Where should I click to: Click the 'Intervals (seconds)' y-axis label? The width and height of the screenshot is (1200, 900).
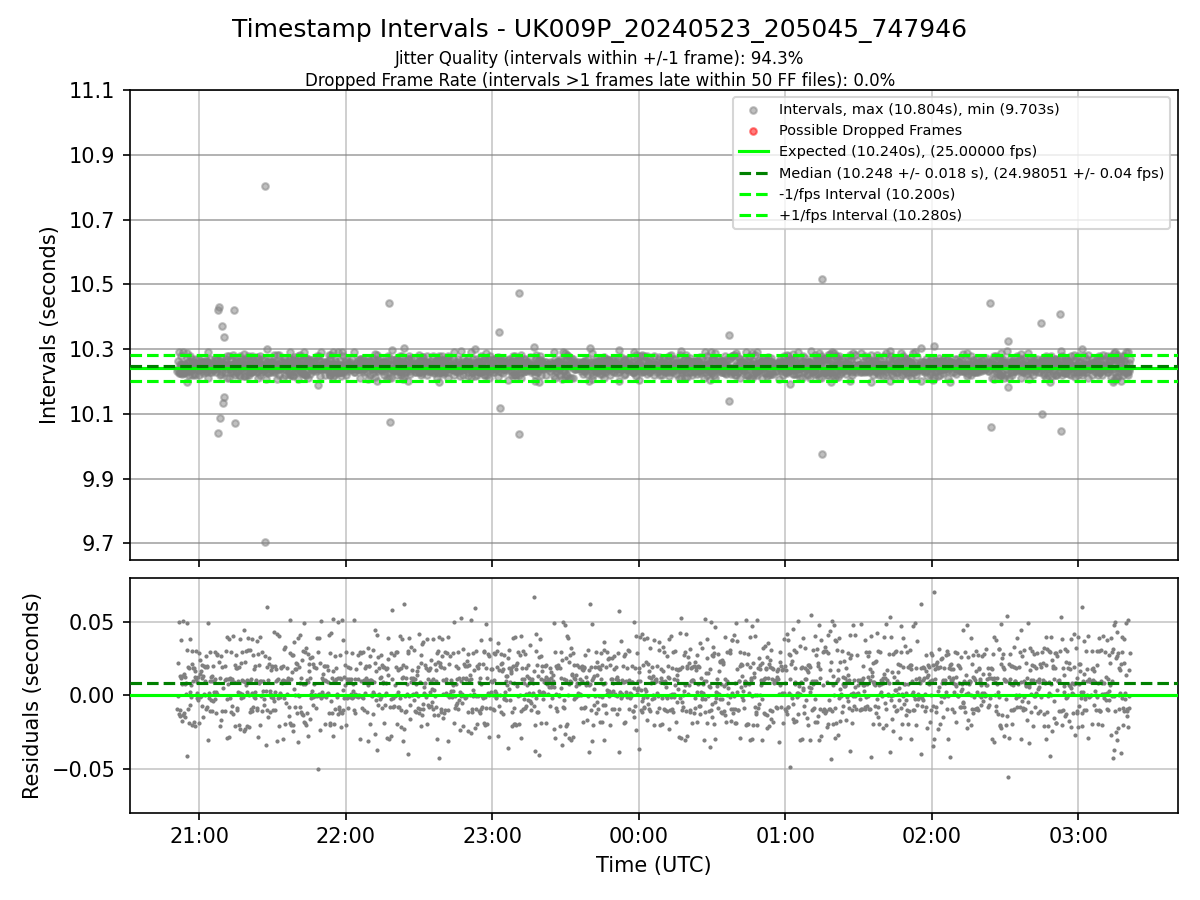click(49, 325)
